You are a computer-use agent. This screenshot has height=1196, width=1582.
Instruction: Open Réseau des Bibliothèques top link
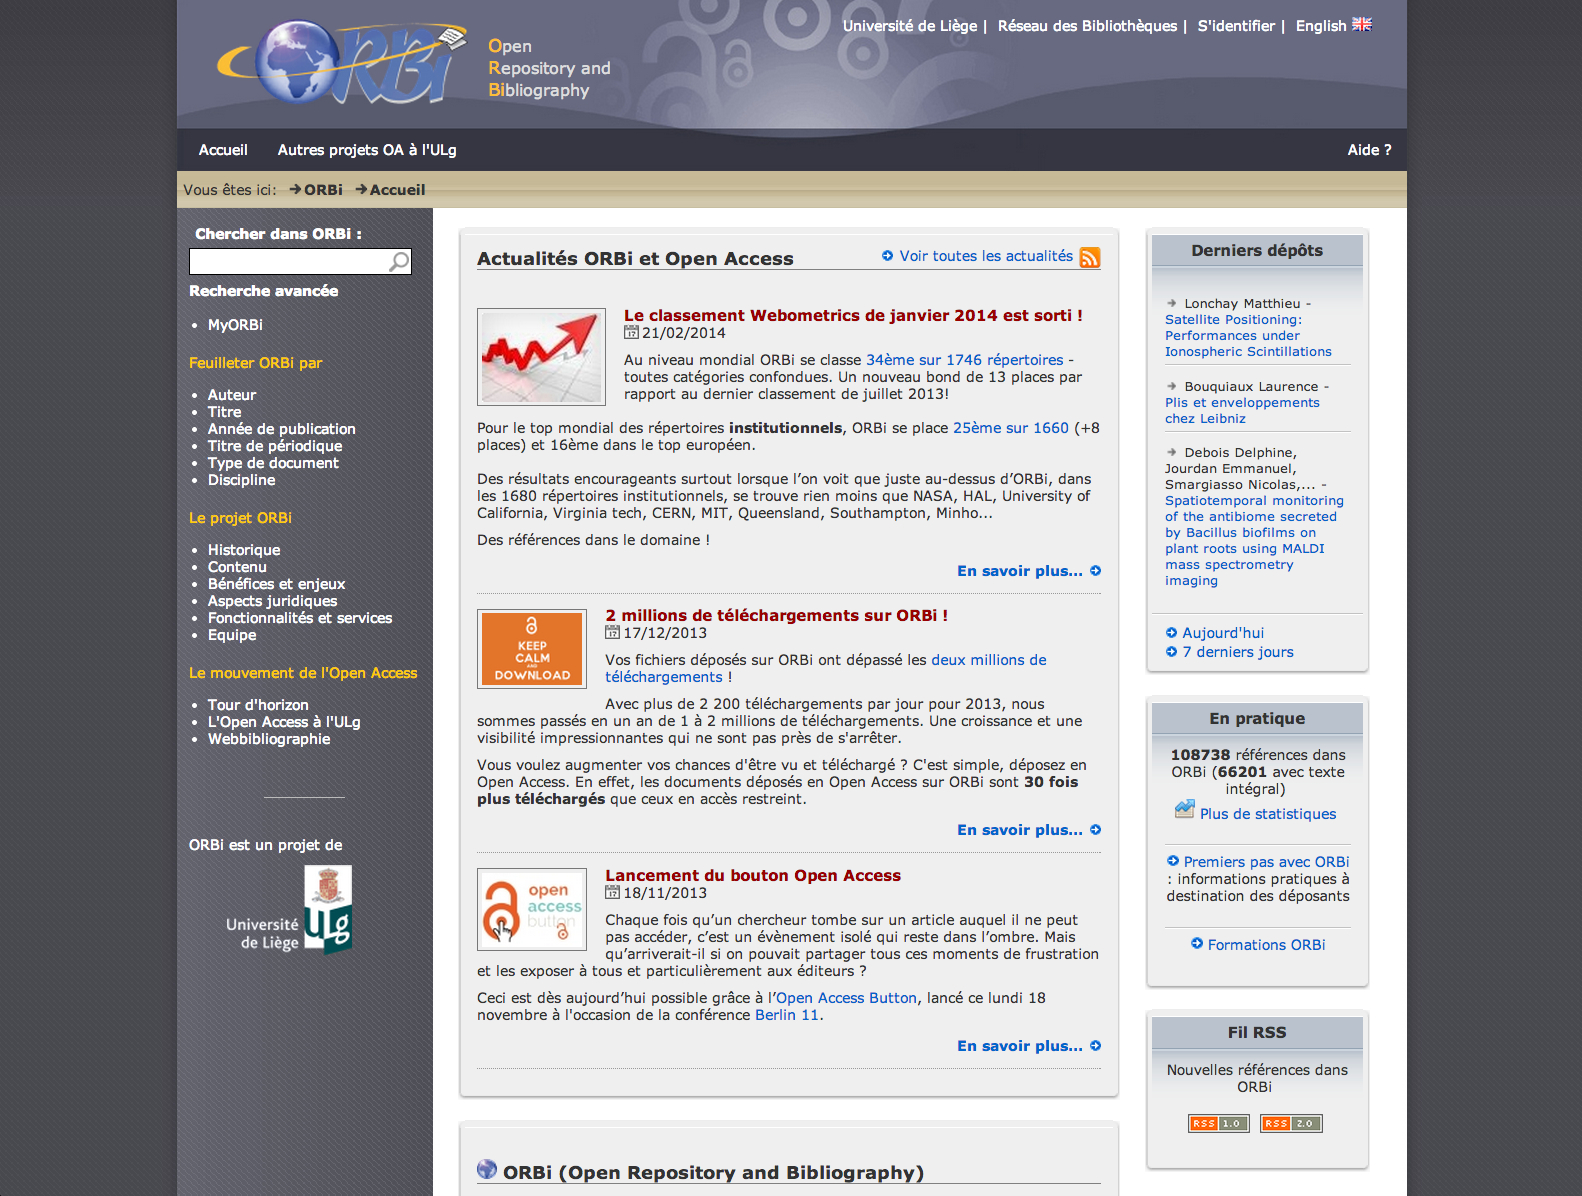[x=1087, y=26]
